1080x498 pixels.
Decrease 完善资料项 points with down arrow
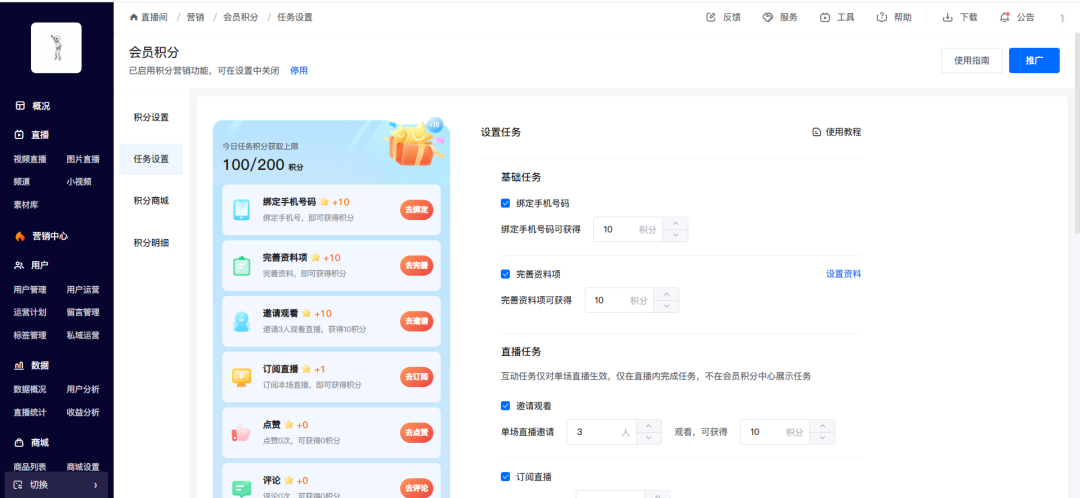[666, 307]
